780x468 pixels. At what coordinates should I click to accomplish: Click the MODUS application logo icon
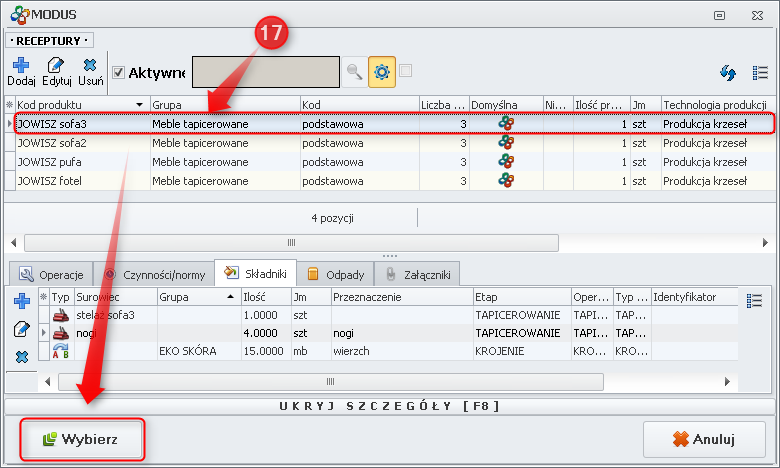[x=20, y=15]
